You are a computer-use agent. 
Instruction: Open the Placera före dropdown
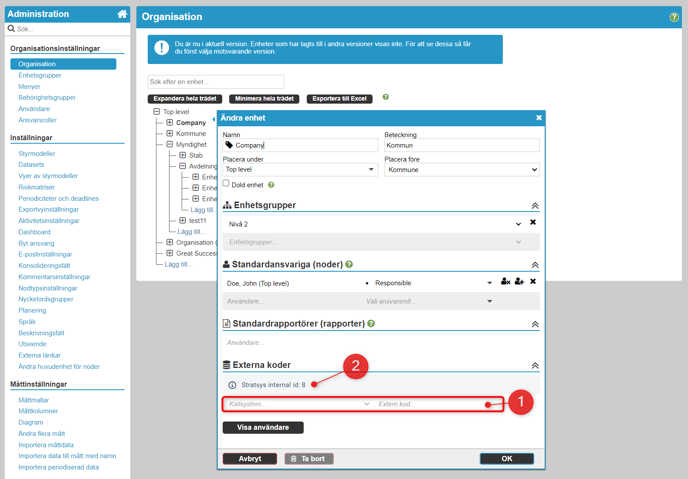(461, 170)
